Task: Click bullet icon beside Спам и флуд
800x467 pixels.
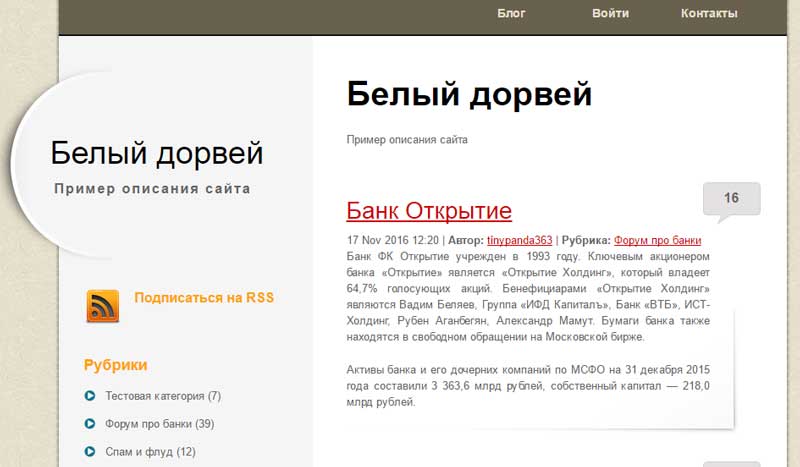Action: pyautogui.click(x=90, y=451)
